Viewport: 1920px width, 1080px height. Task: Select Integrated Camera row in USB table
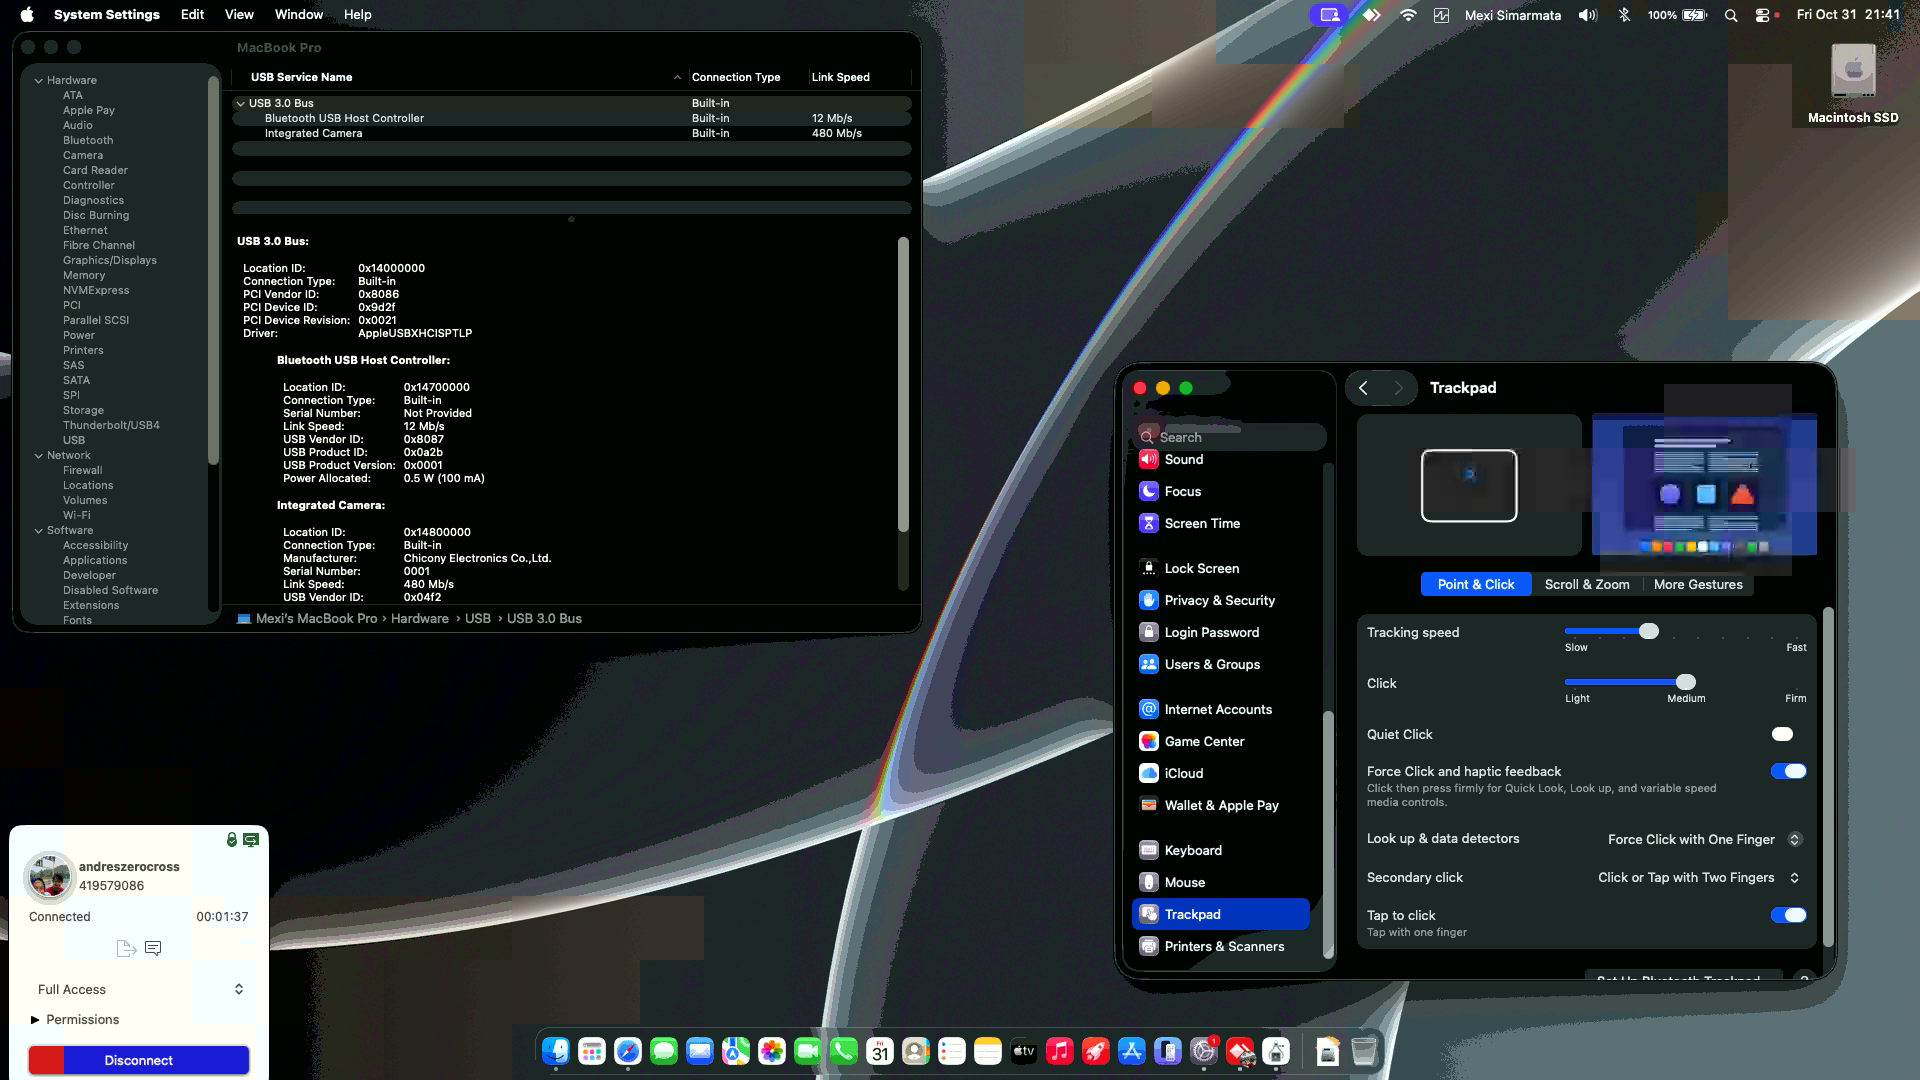tap(572, 133)
